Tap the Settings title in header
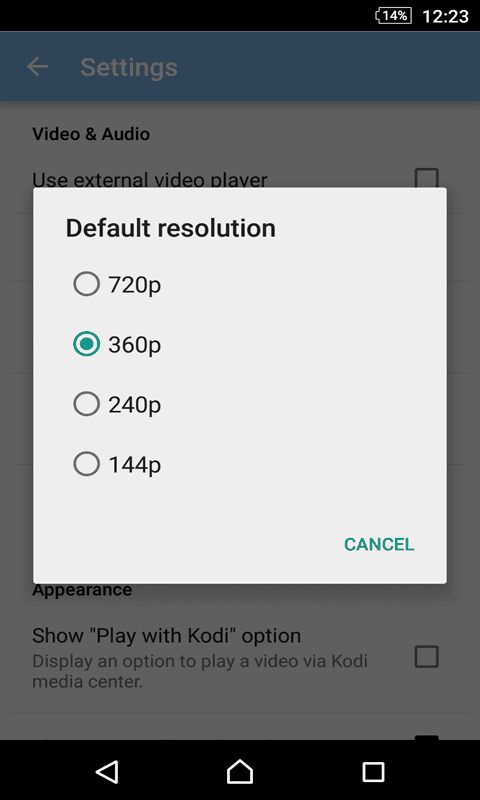Screen dimensions: 480x800 coord(129,67)
